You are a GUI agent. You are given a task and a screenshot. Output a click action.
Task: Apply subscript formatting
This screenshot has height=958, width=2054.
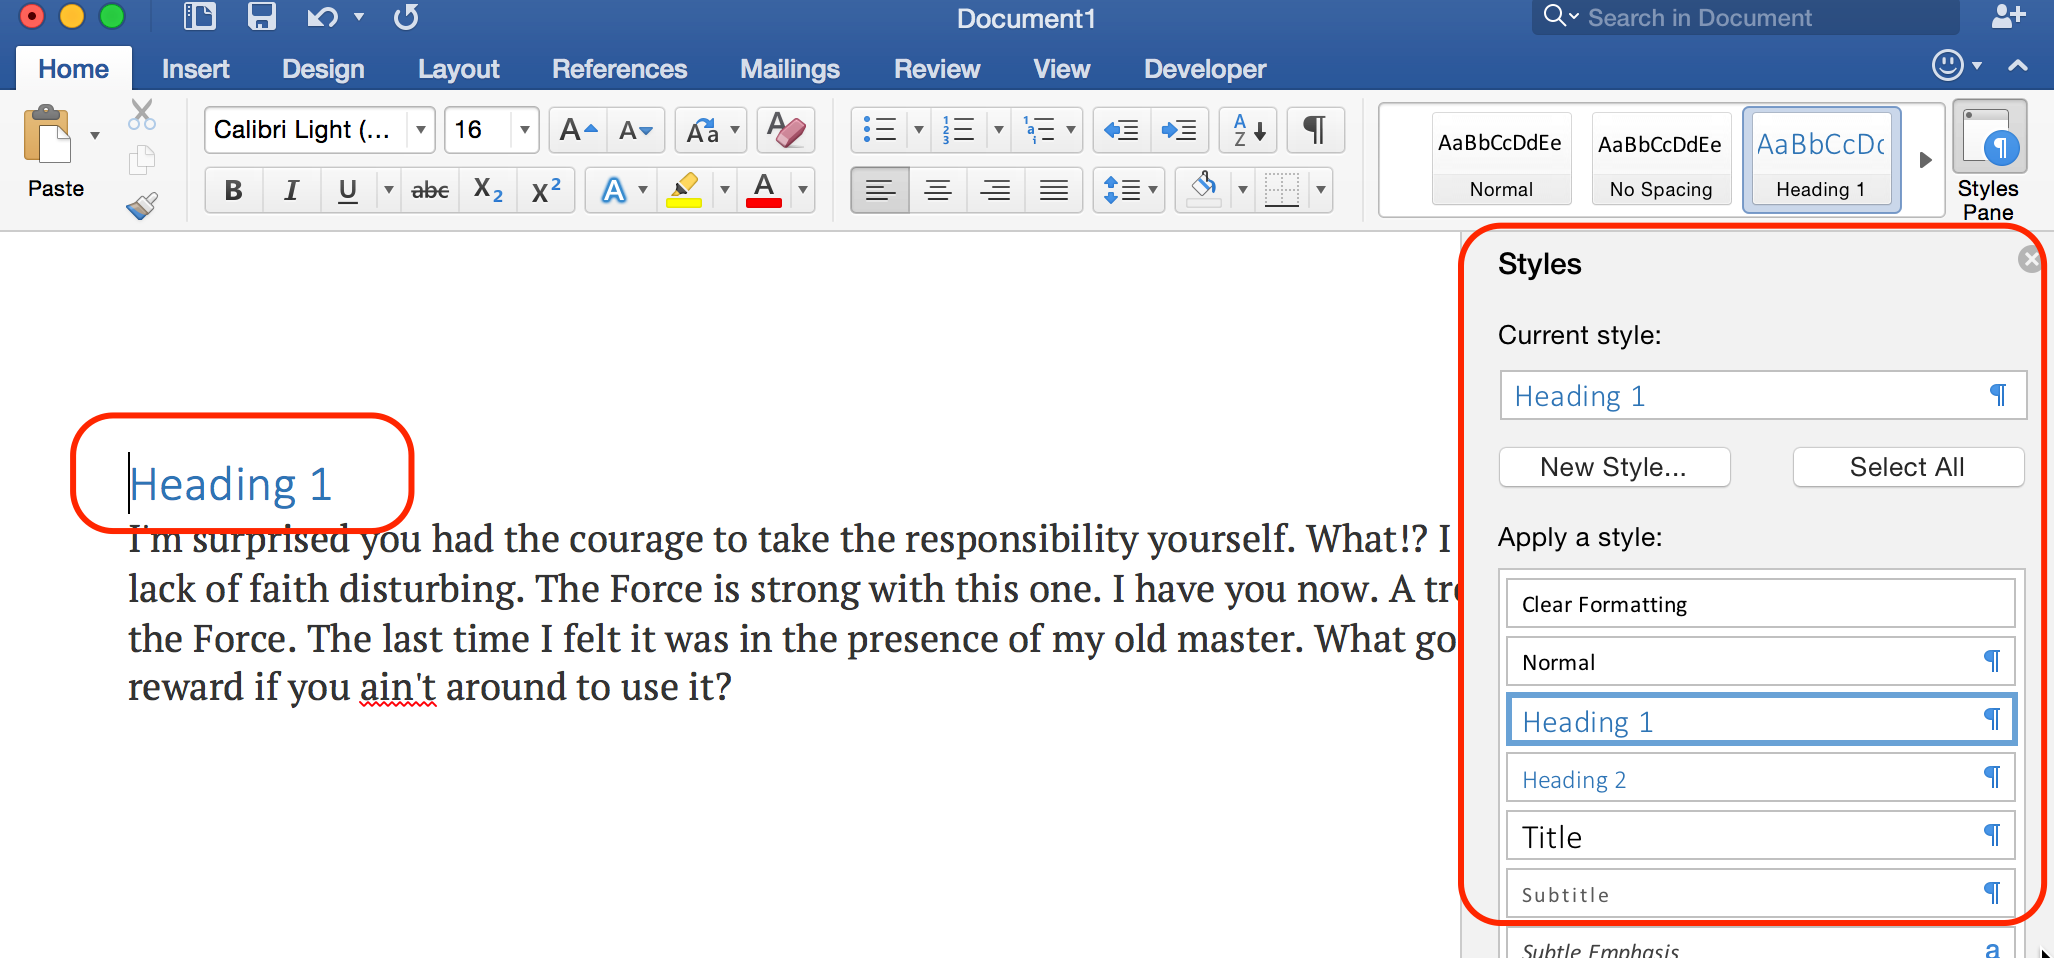click(487, 190)
